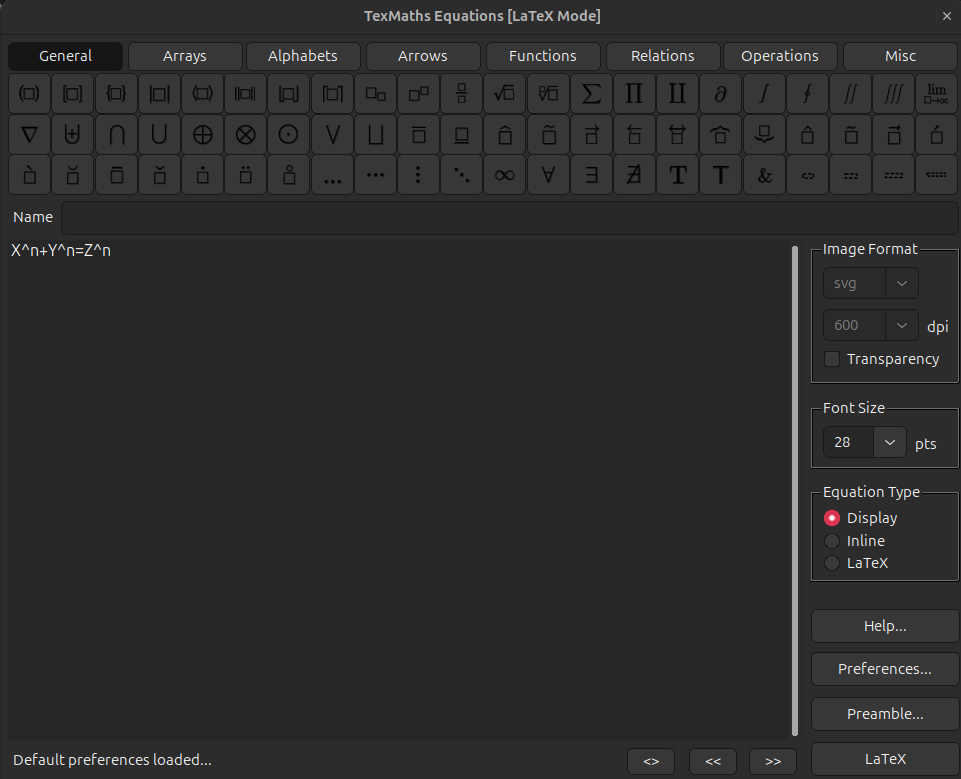This screenshot has height=779, width=961.
Task: Expand the svg image format dropdown
Action: (901, 283)
